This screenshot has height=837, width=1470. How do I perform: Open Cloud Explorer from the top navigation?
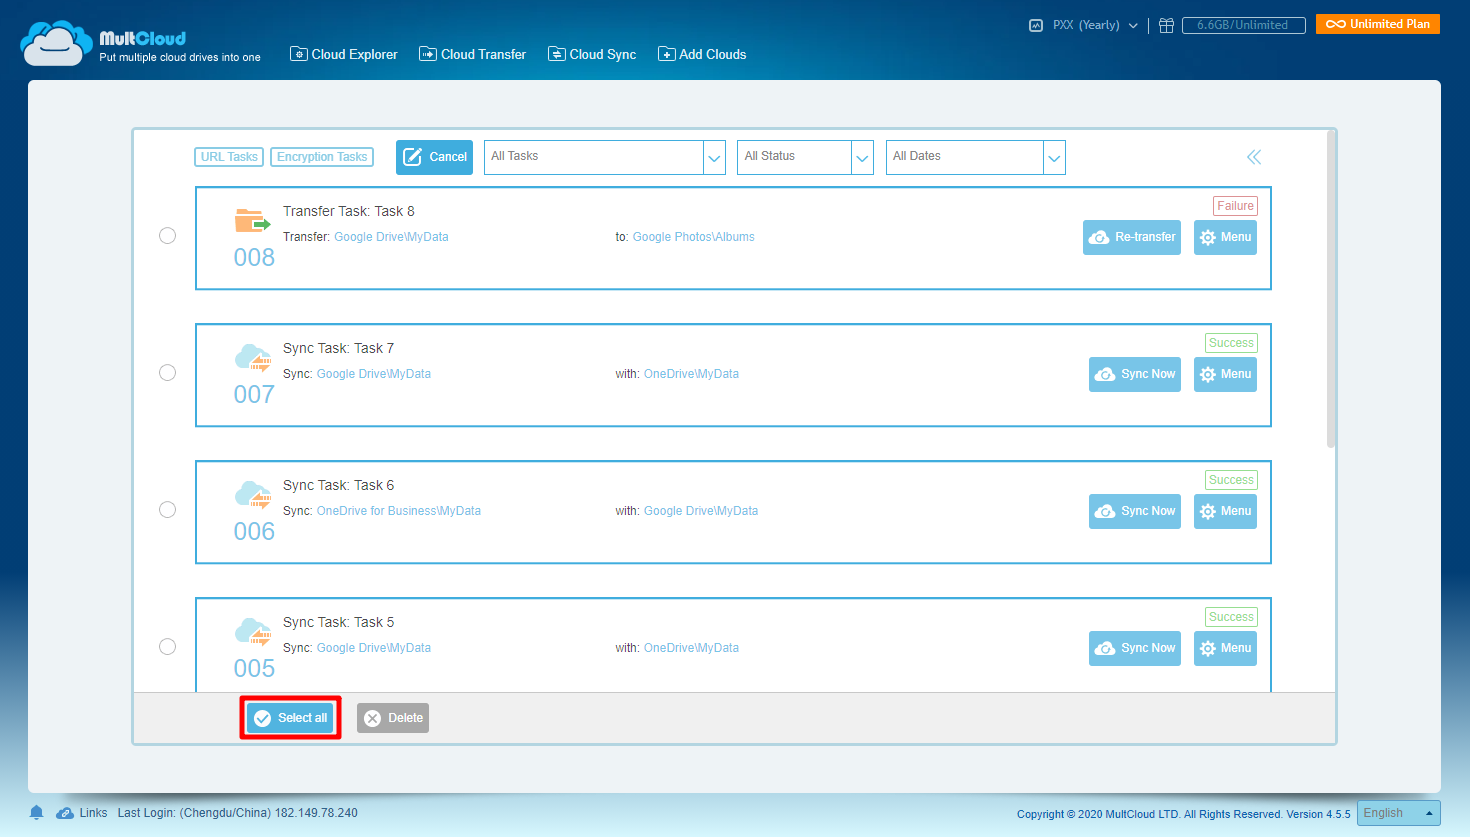point(343,54)
